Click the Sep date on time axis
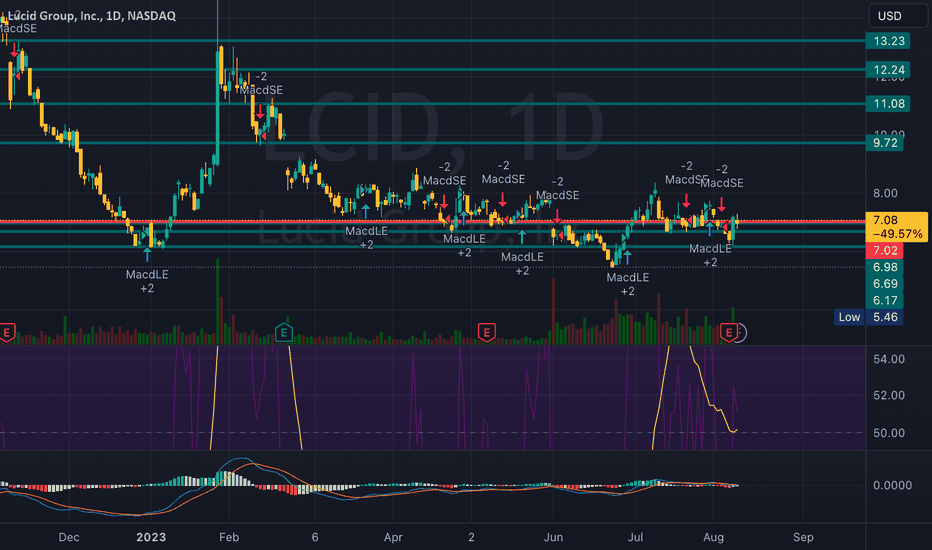Viewport: 932px width, 550px height. pyautogui.click(x=803, y=537)
